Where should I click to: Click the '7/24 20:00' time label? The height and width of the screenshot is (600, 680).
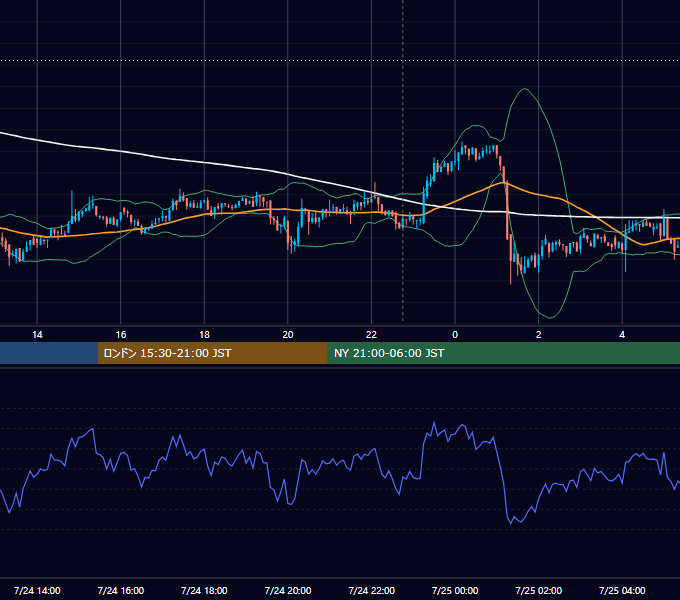[x=288, y=590]
